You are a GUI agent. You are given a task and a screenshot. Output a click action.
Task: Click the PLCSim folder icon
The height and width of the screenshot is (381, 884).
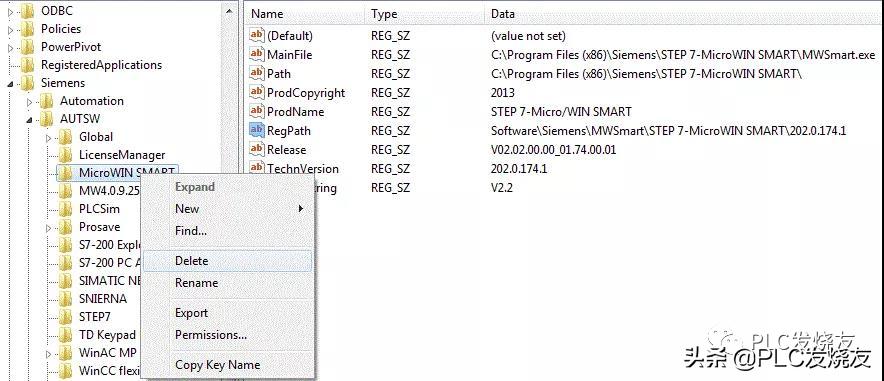[66, 209]
